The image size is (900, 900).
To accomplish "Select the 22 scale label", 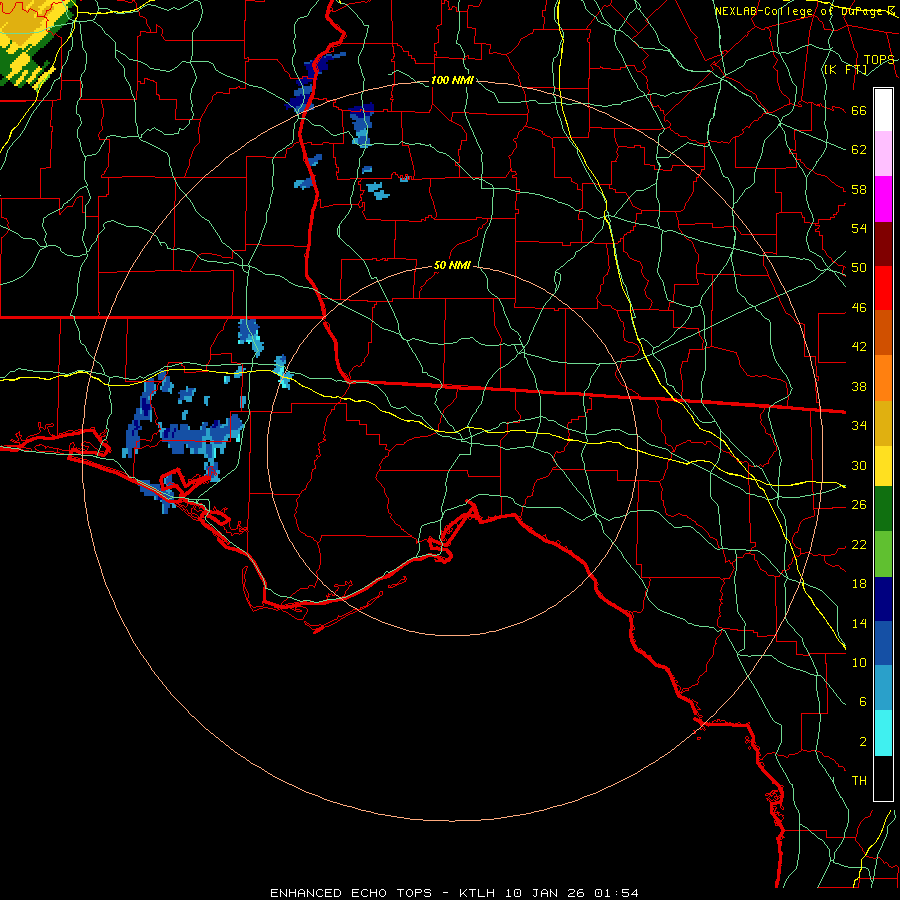I will pyautogui.click(x=859, y=544).
